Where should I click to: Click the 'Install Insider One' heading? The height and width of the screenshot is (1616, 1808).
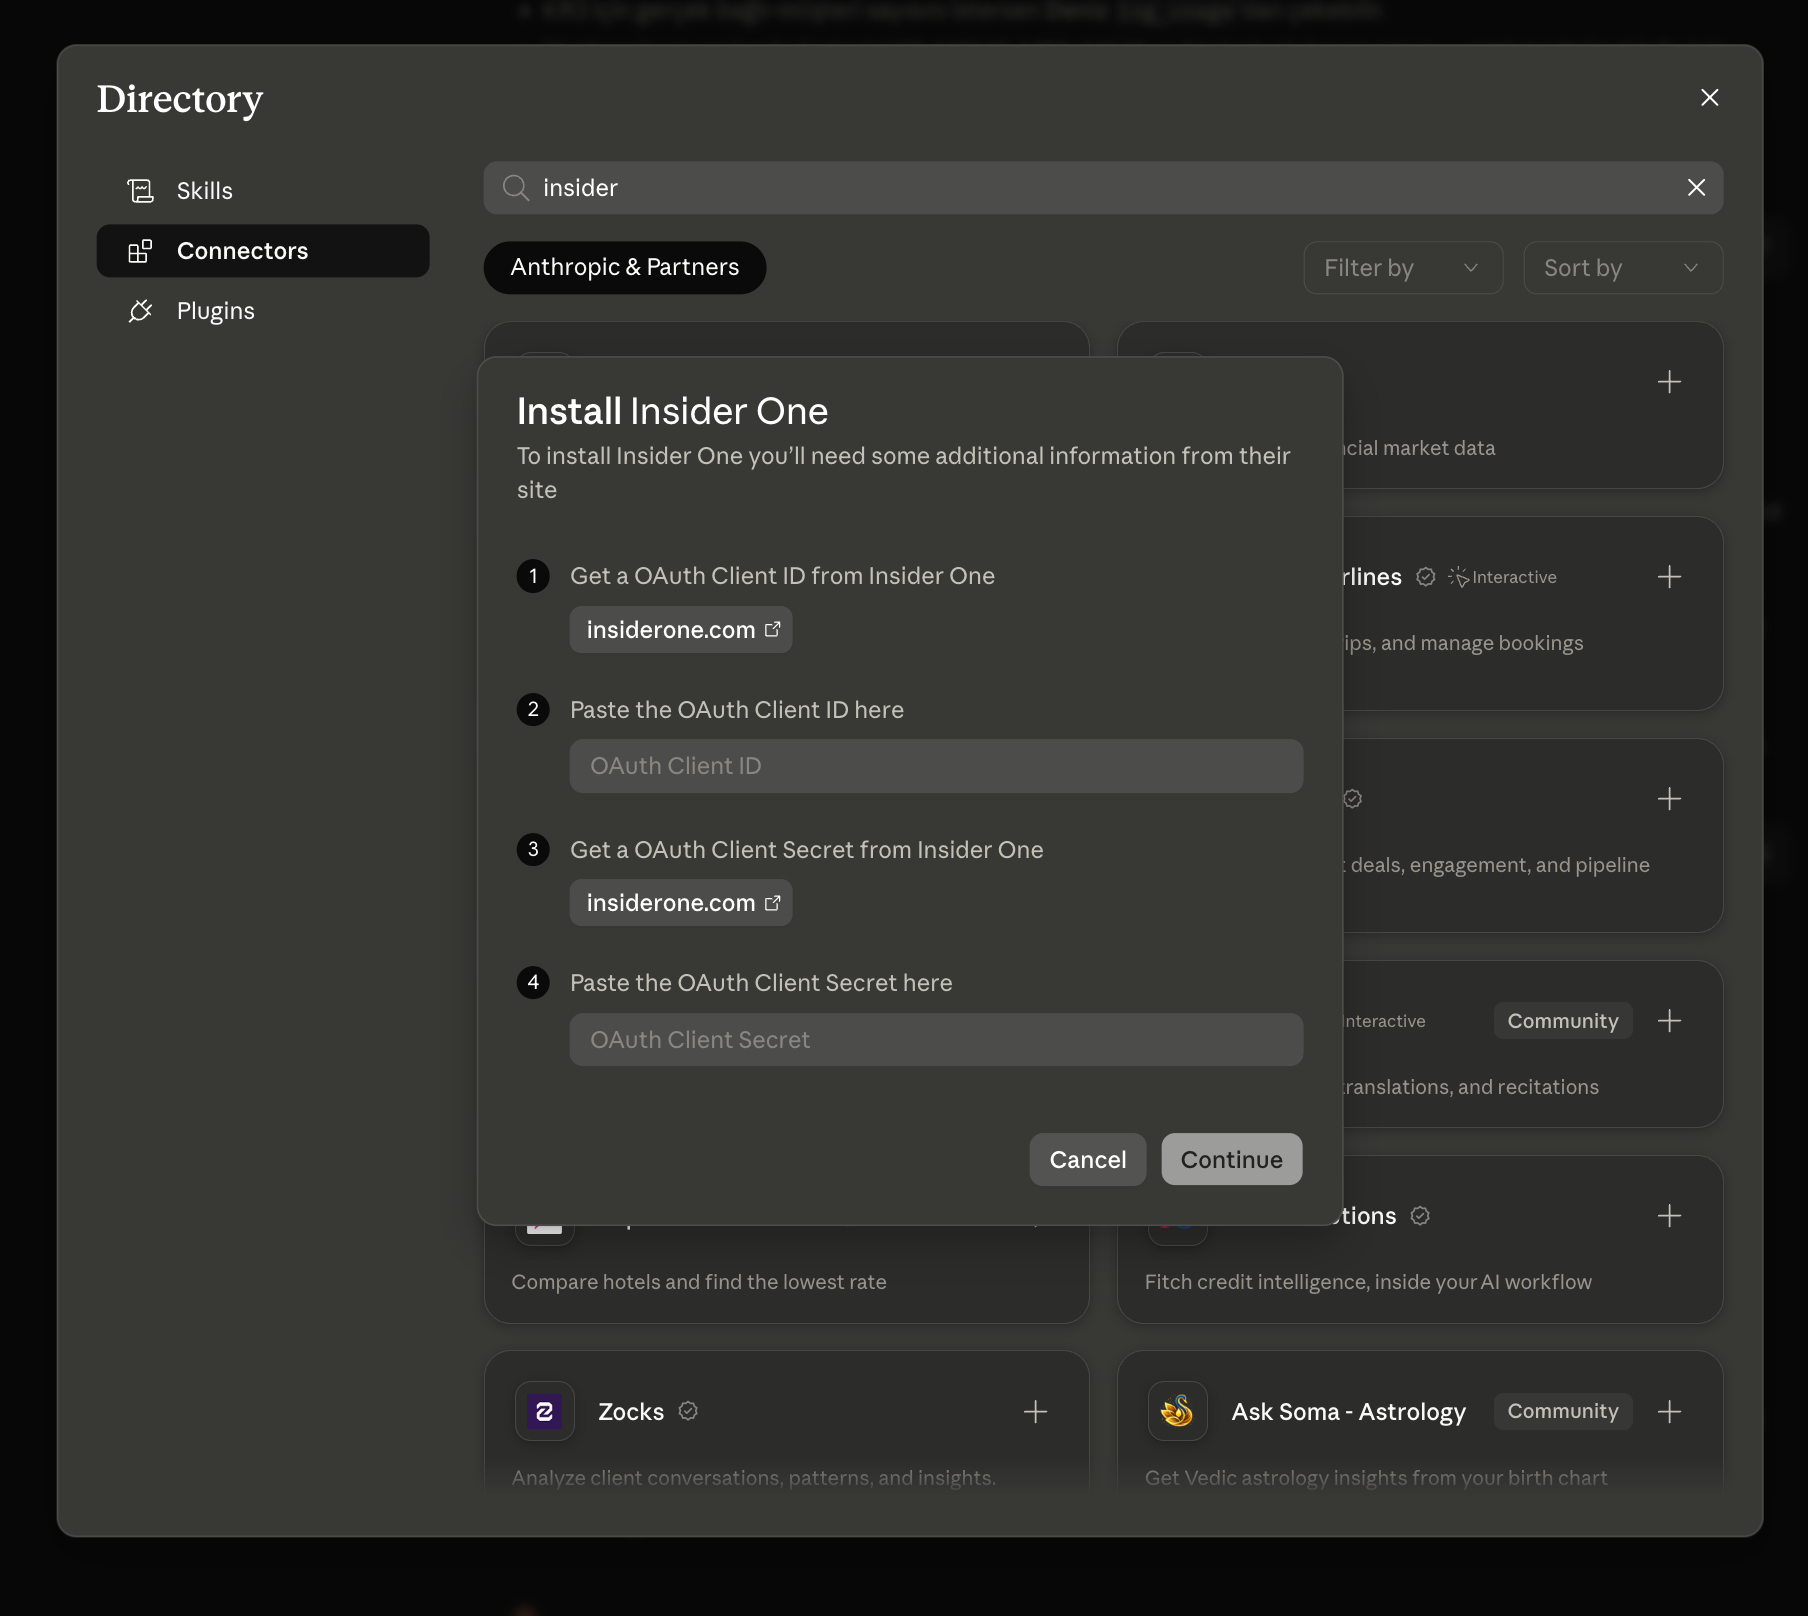click(x=673, y=412)
